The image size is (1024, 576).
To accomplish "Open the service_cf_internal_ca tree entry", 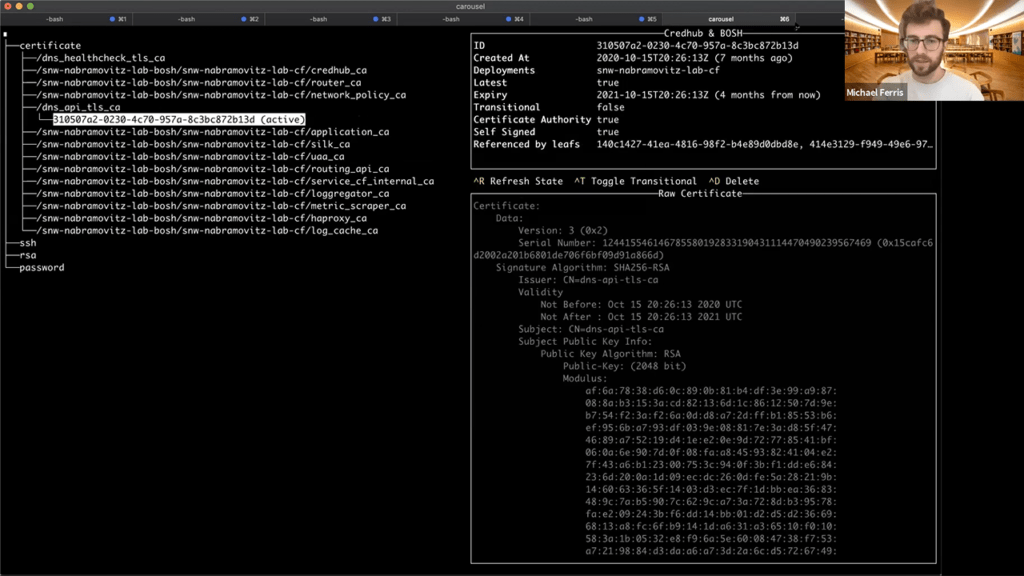I will pos(235,182).
